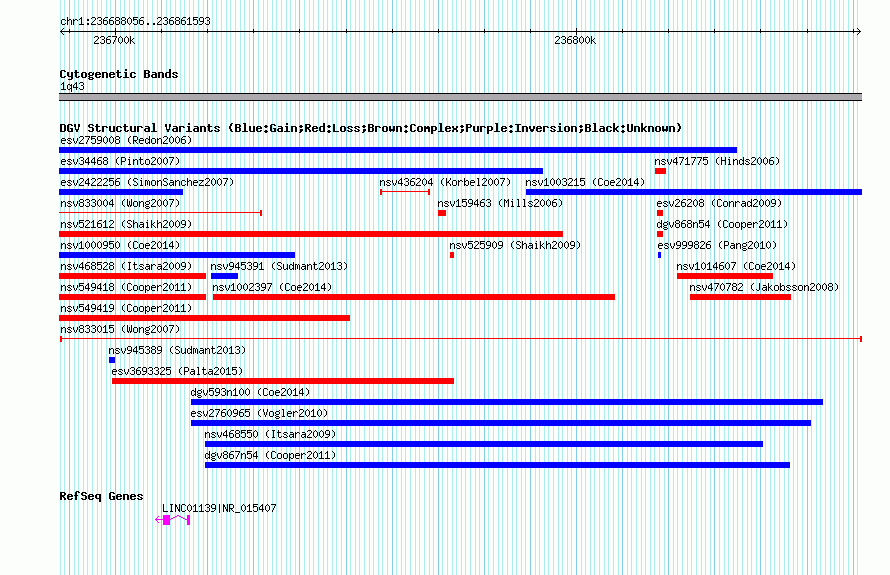This screenshot has width=890, height=575.
Task: Select nsv525909 (Shaikh2009) label
Action: point(515,245)
